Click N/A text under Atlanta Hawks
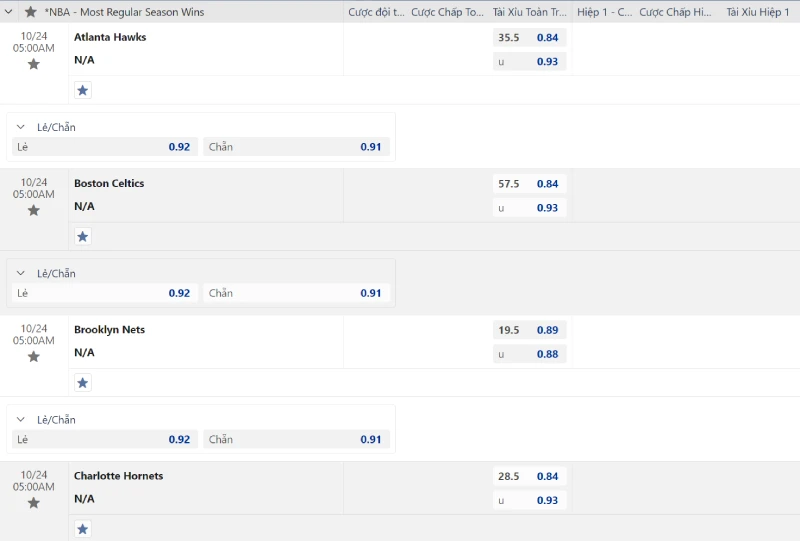This screenshot has height=541, width=800. pyautogui.click(x=84, y=60)
